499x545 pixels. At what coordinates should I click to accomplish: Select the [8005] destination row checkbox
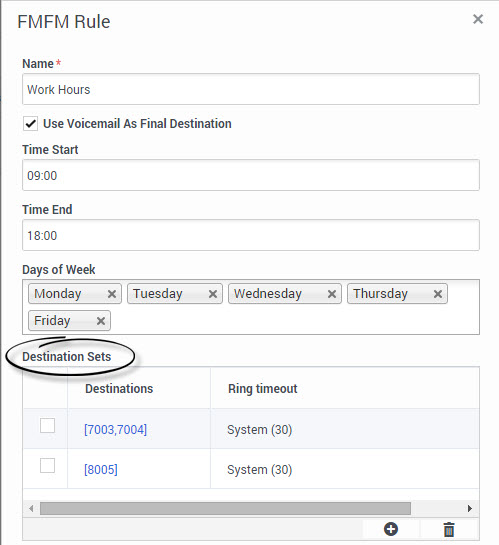point(47,465)
